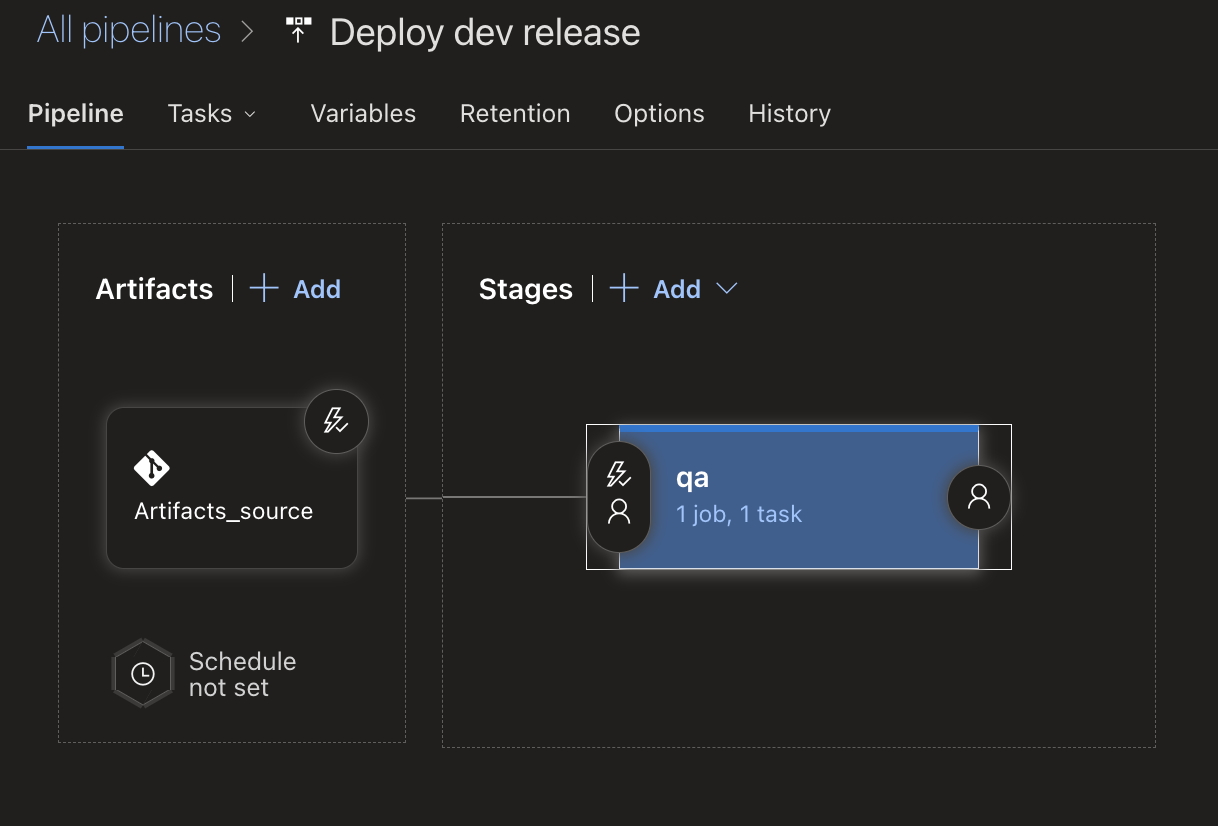Click the plus icon next to Artifacts
Image resolution: width=1218 pixels, height=826 pixels.
tap(264, 289)
